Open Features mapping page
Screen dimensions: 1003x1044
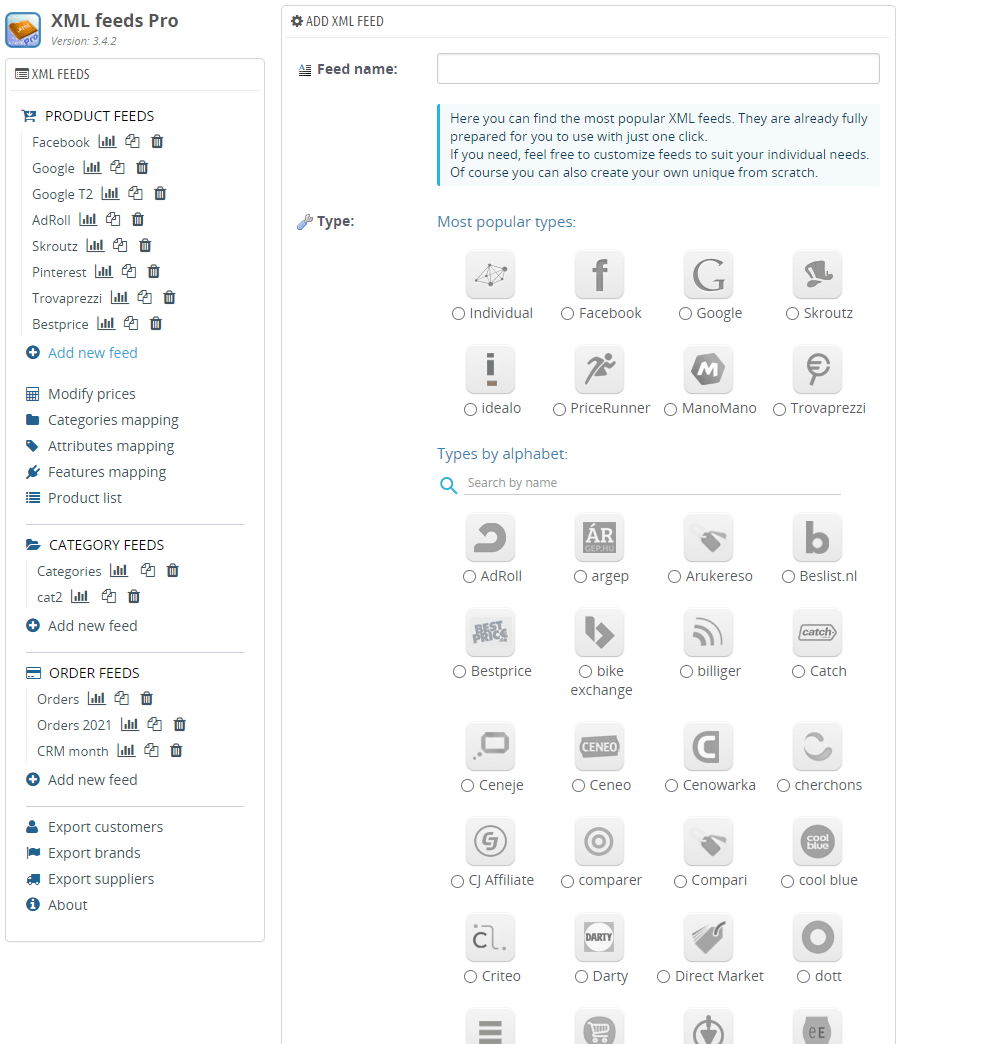click(107, 472)
